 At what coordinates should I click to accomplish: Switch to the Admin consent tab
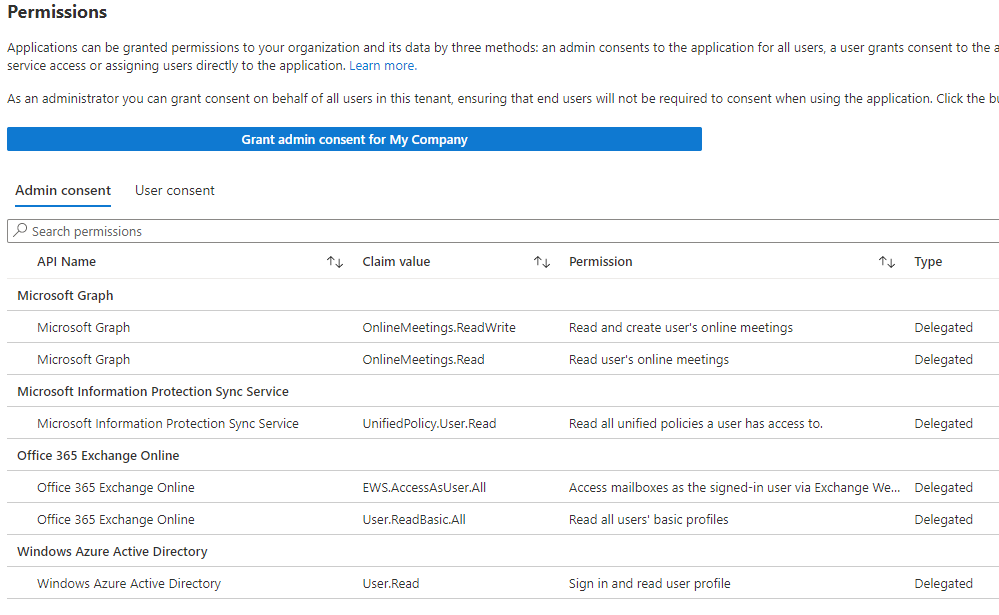click(x=63, y=191)
